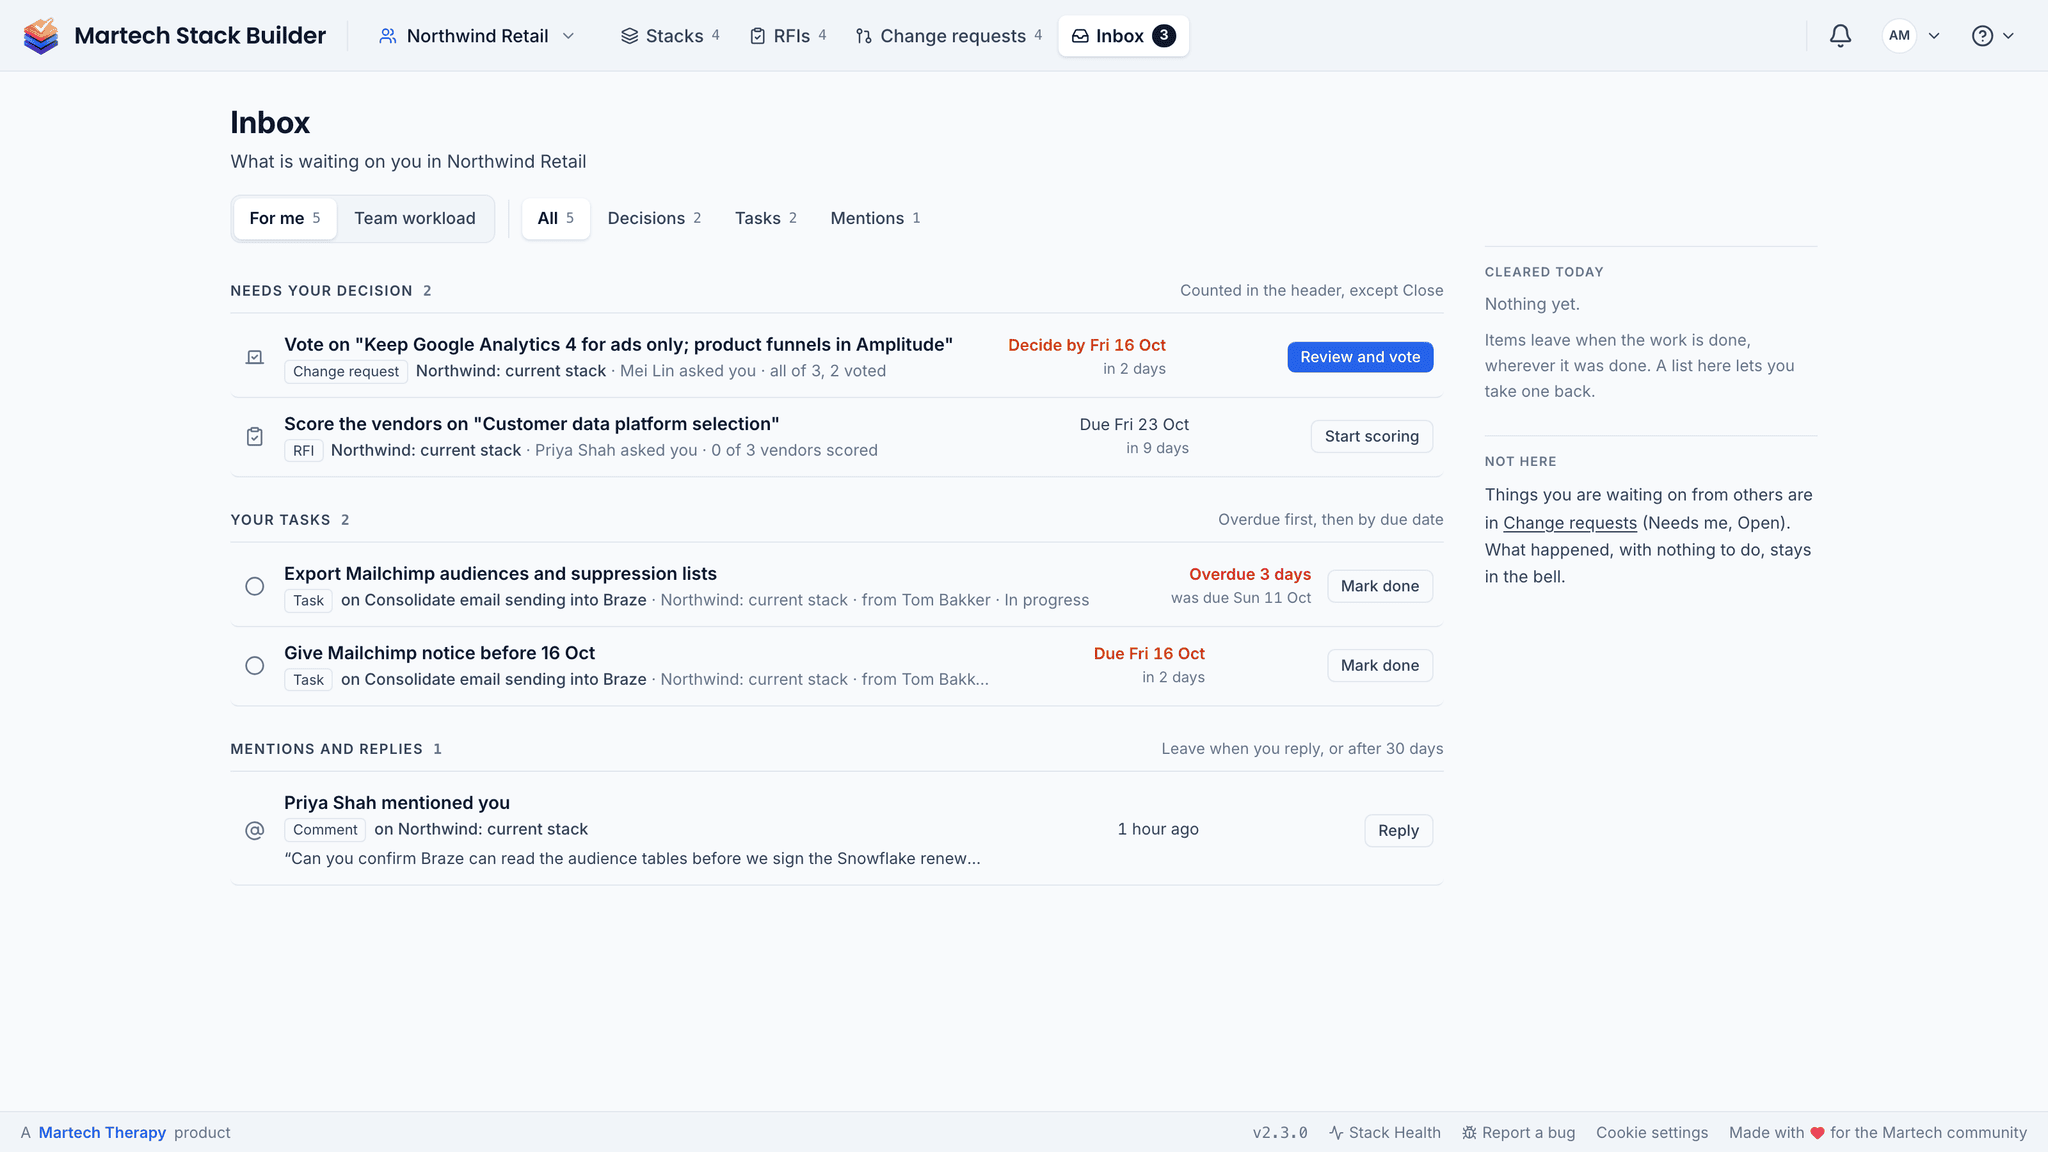Filter inbox by Tasks
This screenshot has height=1152, width=2048.
pos(766,218)
